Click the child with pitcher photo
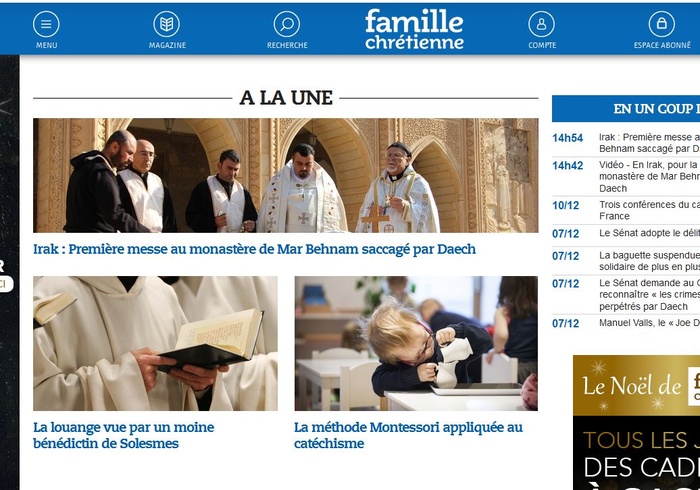700x490 pixels. pos(416,343)
